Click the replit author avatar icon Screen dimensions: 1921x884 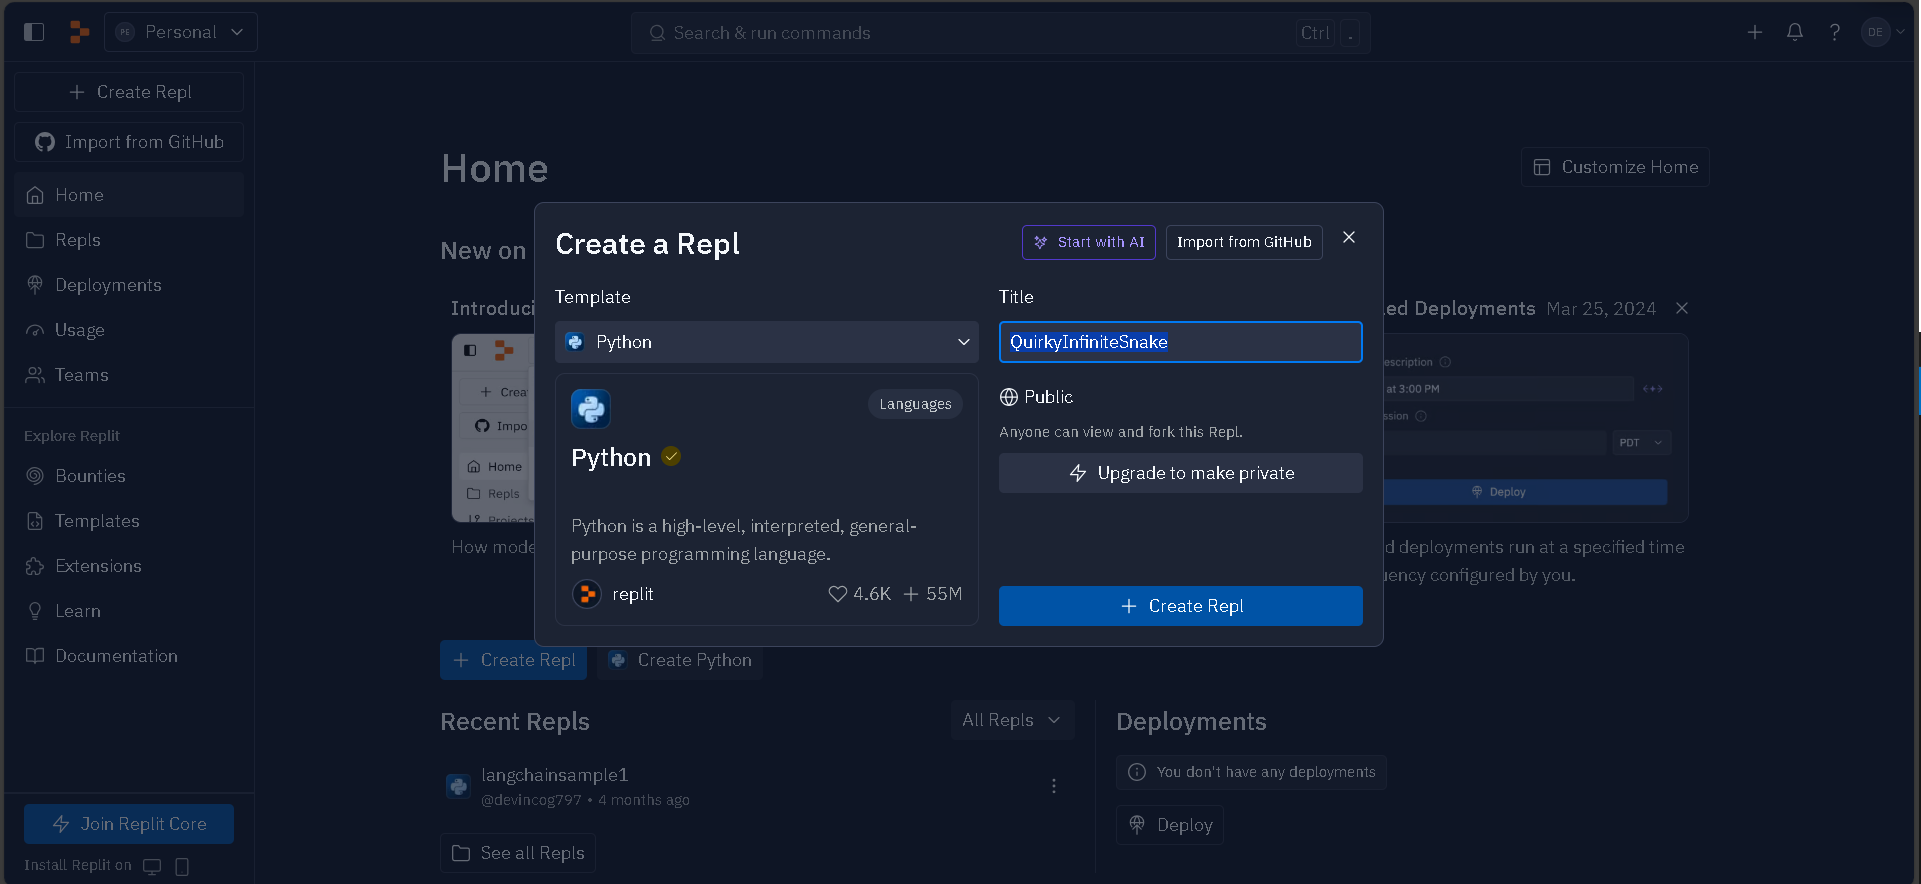tap(587, 594)
